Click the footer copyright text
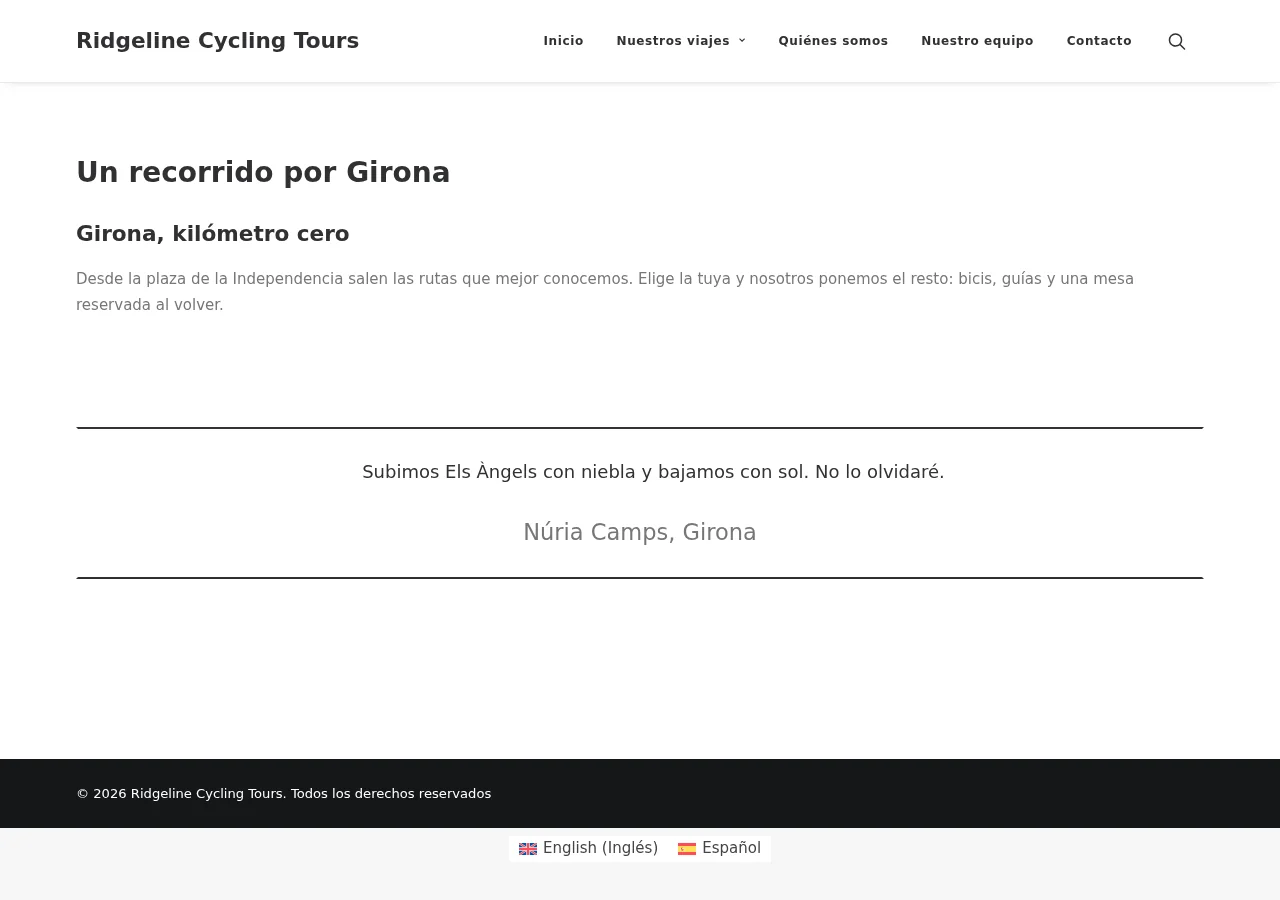The image size is (1280, 900). click(x=284, y=794)
